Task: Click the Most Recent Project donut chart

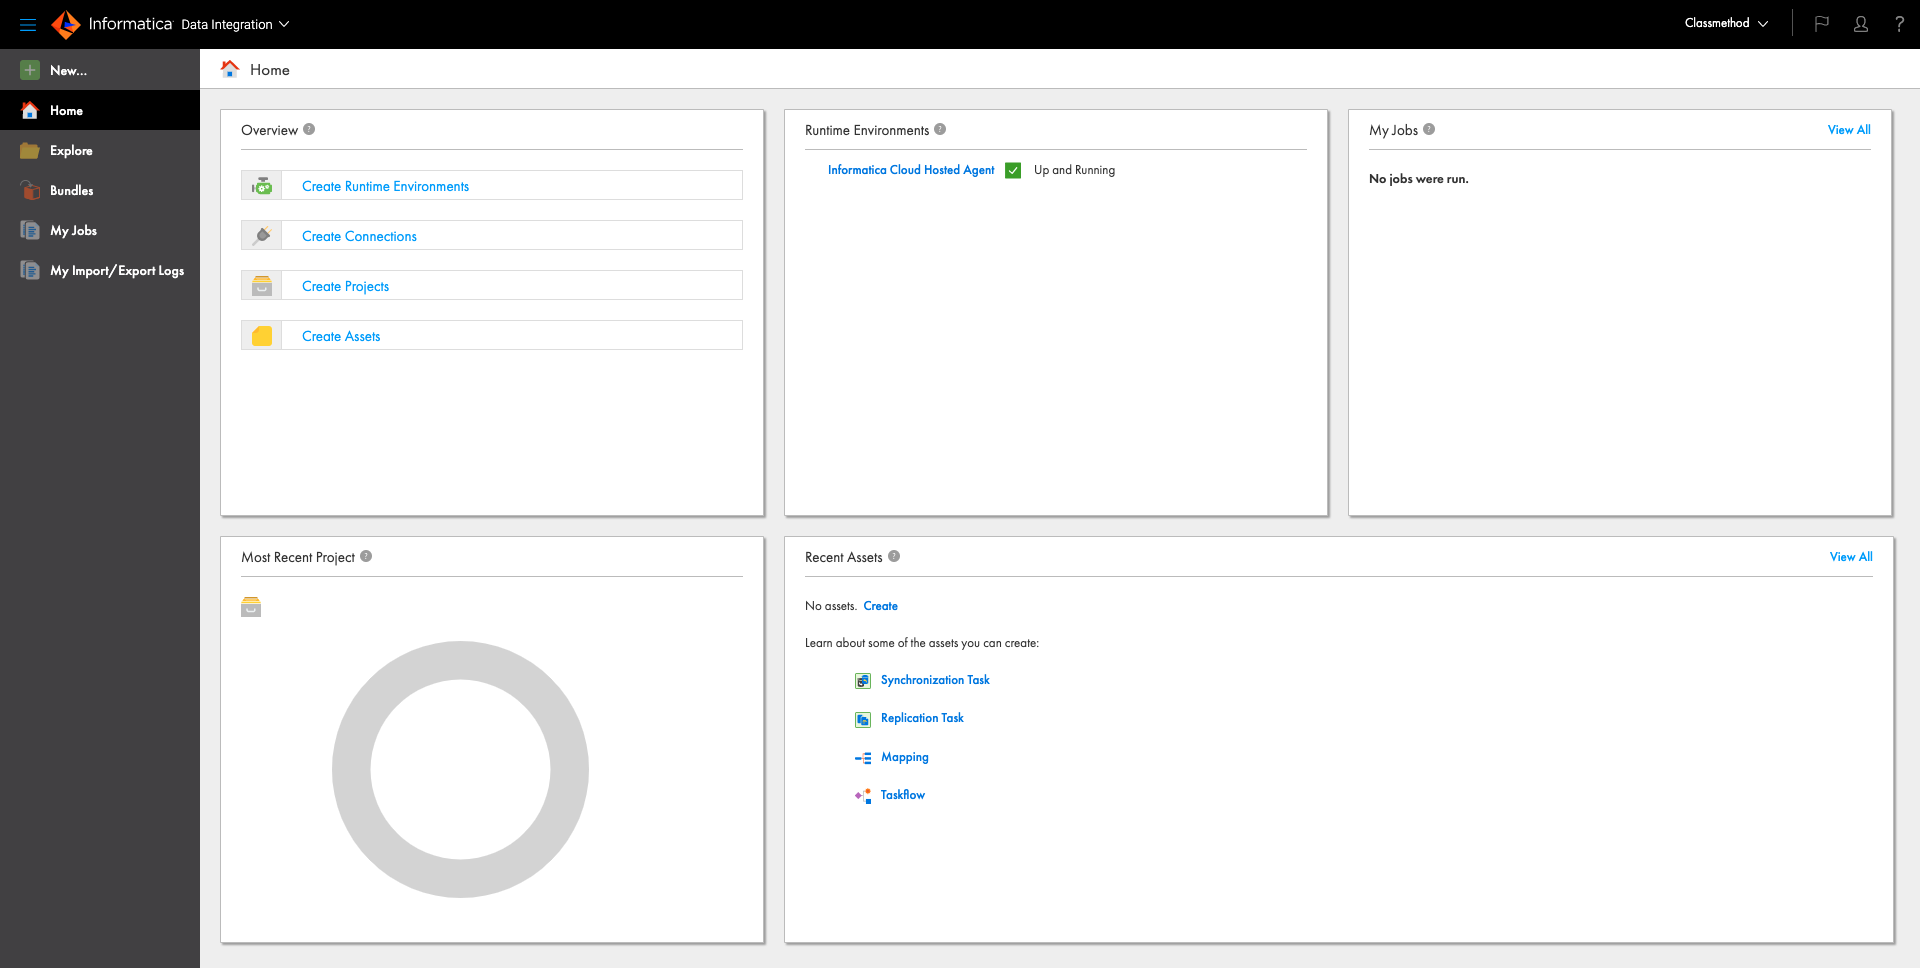Action: coord(460,770)
